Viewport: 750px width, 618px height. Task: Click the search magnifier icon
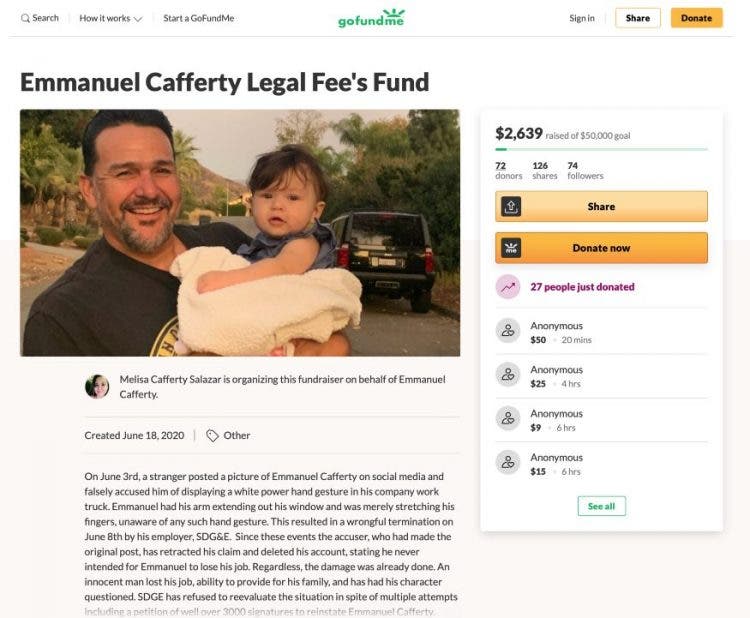coord(25,18)
